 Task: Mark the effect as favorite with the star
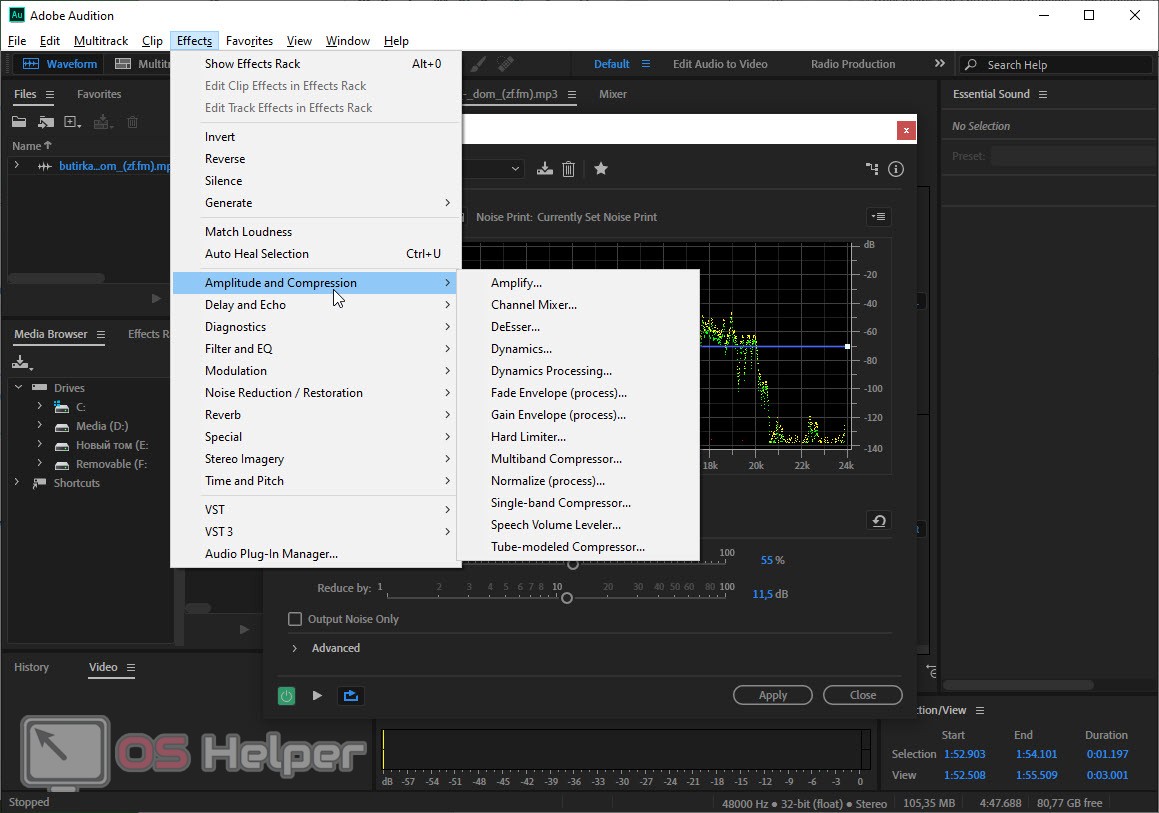pyautogui.click(x=601, y=169)
